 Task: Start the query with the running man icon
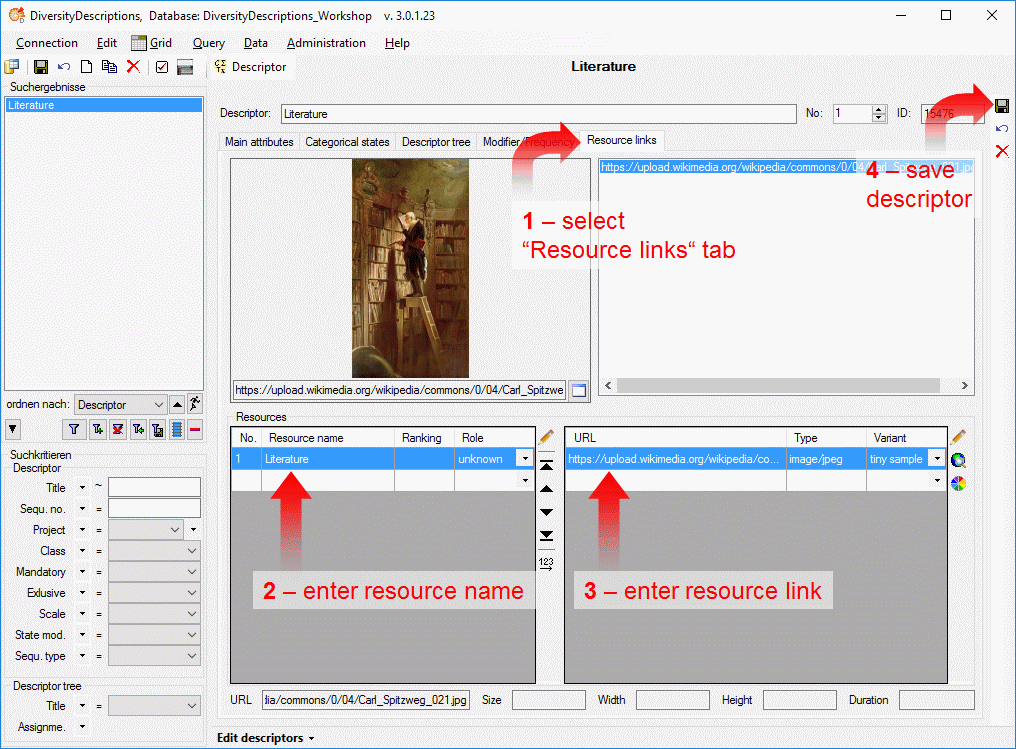tap(195, 404)
